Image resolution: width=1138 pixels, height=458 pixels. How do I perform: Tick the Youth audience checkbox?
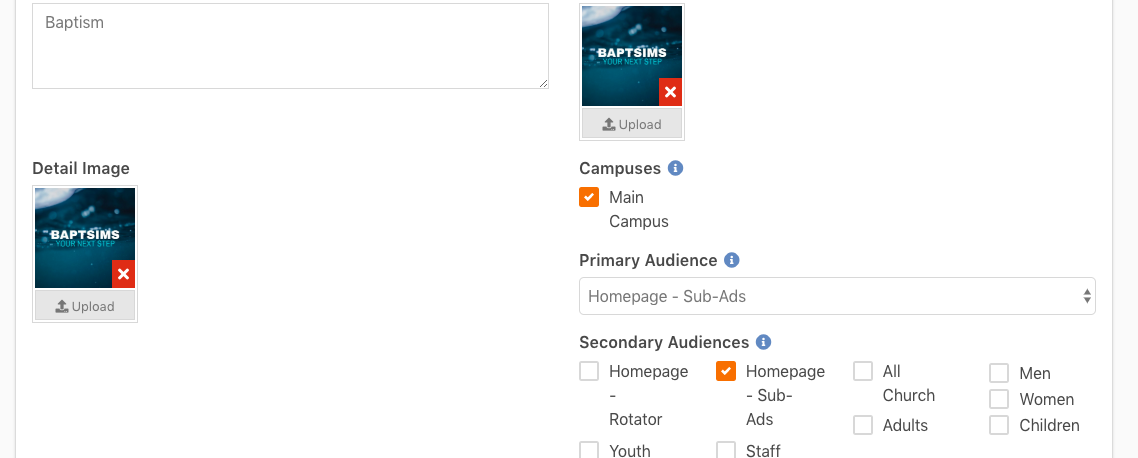tap(589, 450)
